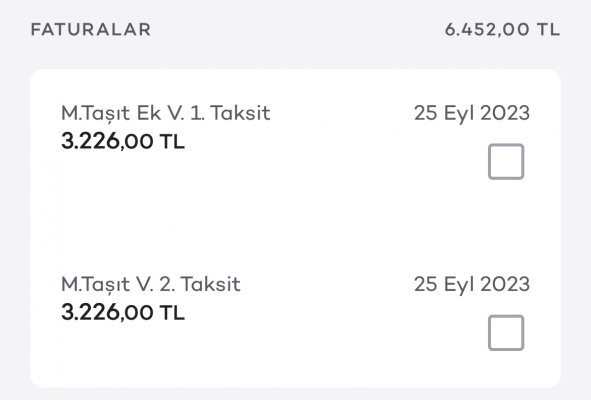Click the 25 Eyl 2023 date of 2. Taksit
The image size is (591, 400).
coord(472,284)
